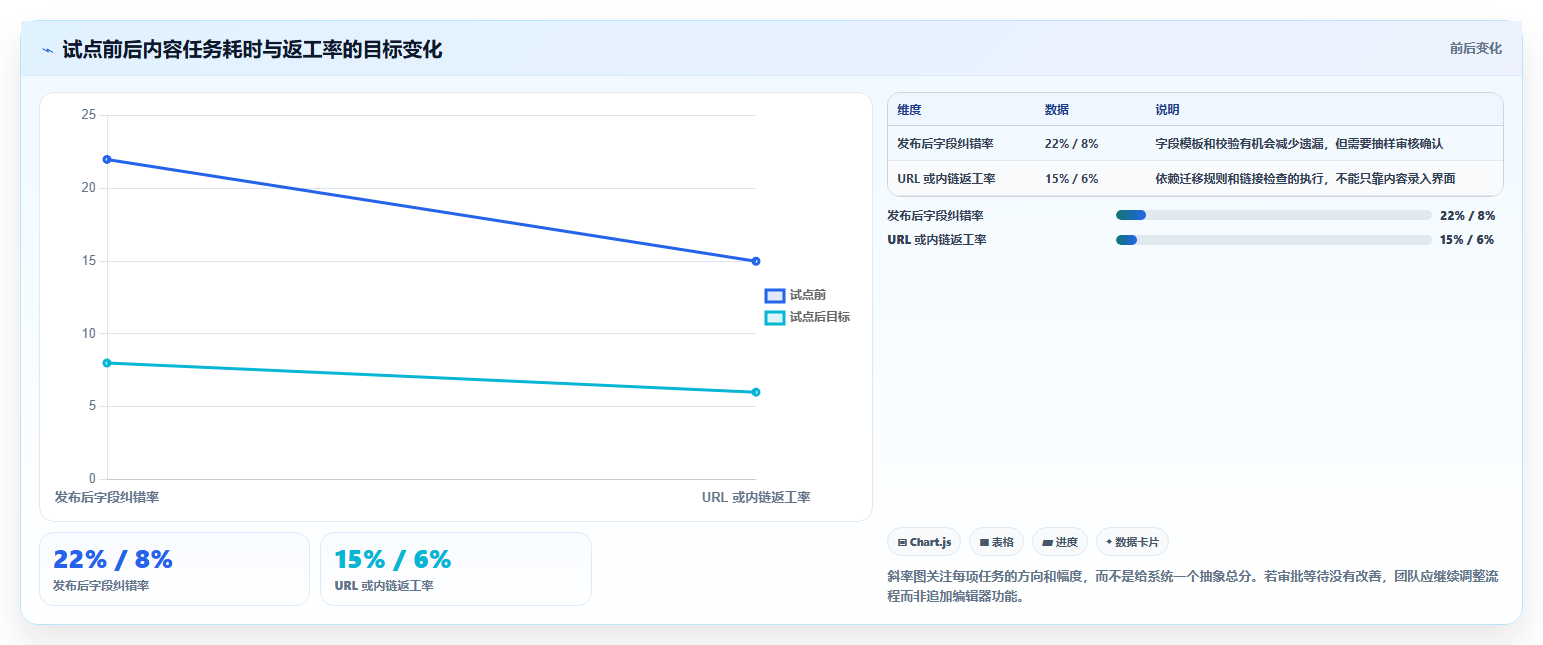This screenshot has height=645, width=1543.
Task: Click the 22% / 8% data card
Action: [x=174, y=569]
